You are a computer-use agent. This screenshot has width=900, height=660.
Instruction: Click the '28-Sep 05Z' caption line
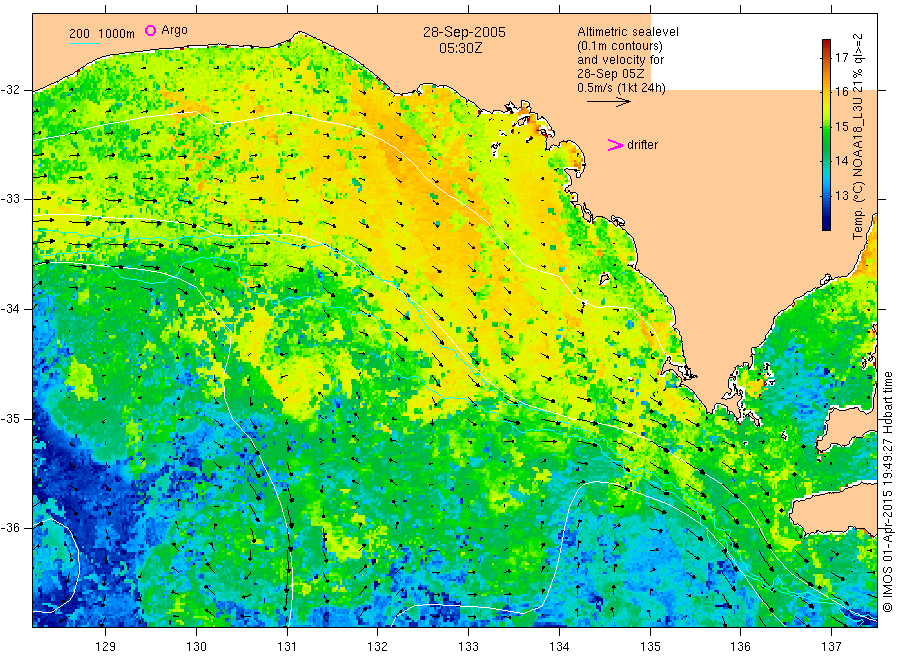click(x=611, y=74)
